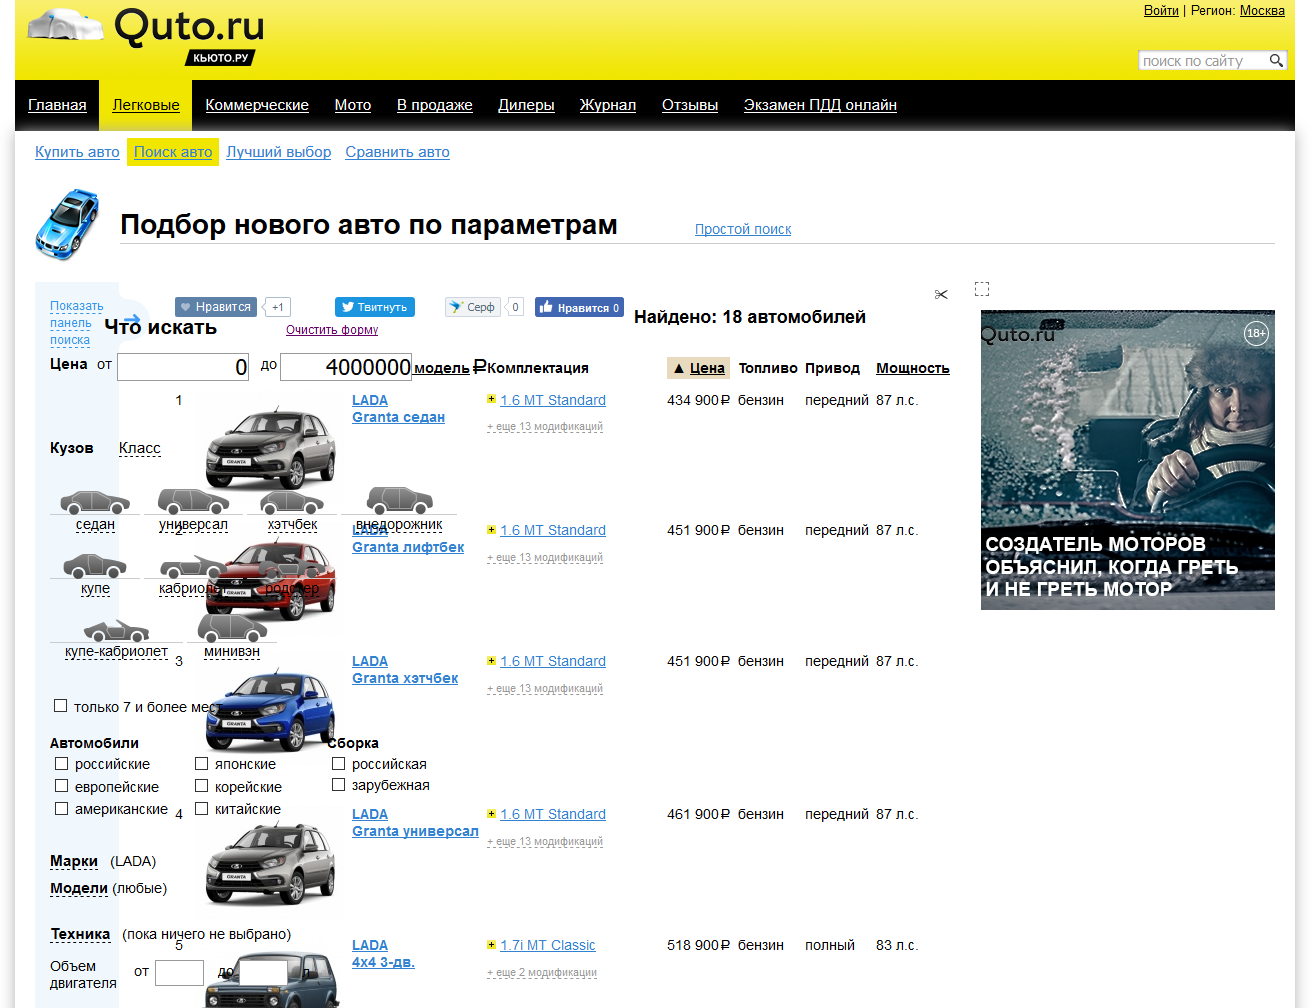Go to the Коммерческие section
The image size is (1316, 1008).
pos(257,105)
